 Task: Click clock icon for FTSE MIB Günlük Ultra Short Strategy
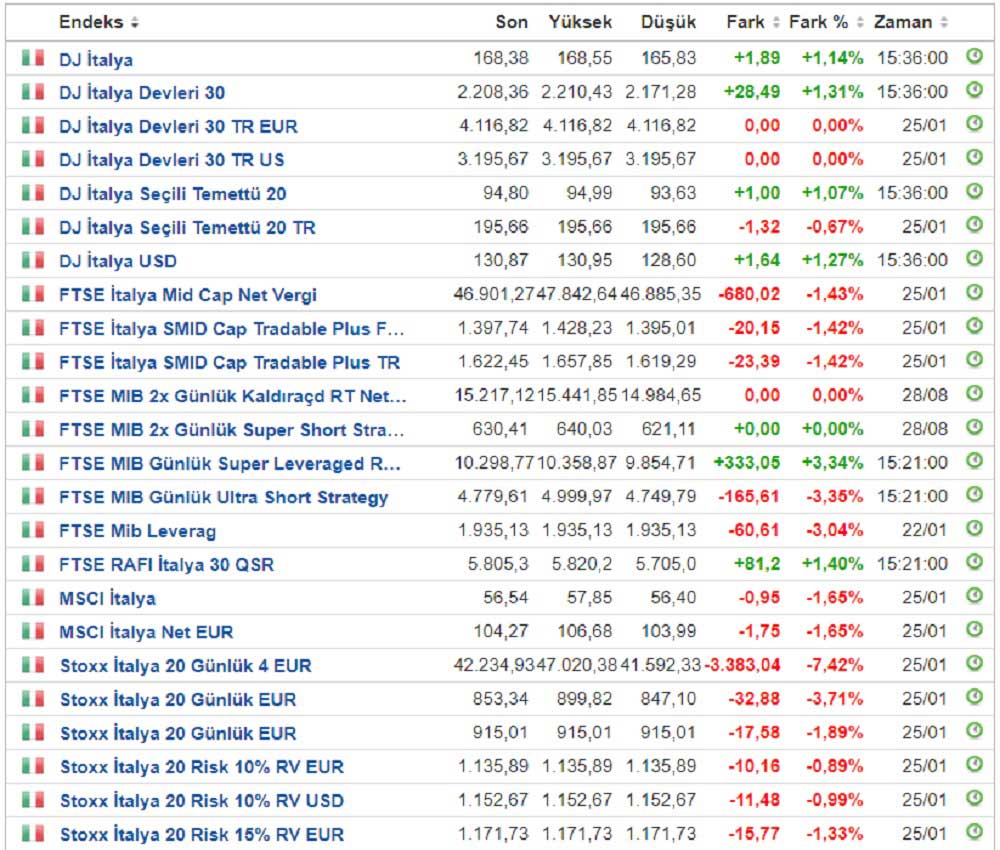coord(974,494)
